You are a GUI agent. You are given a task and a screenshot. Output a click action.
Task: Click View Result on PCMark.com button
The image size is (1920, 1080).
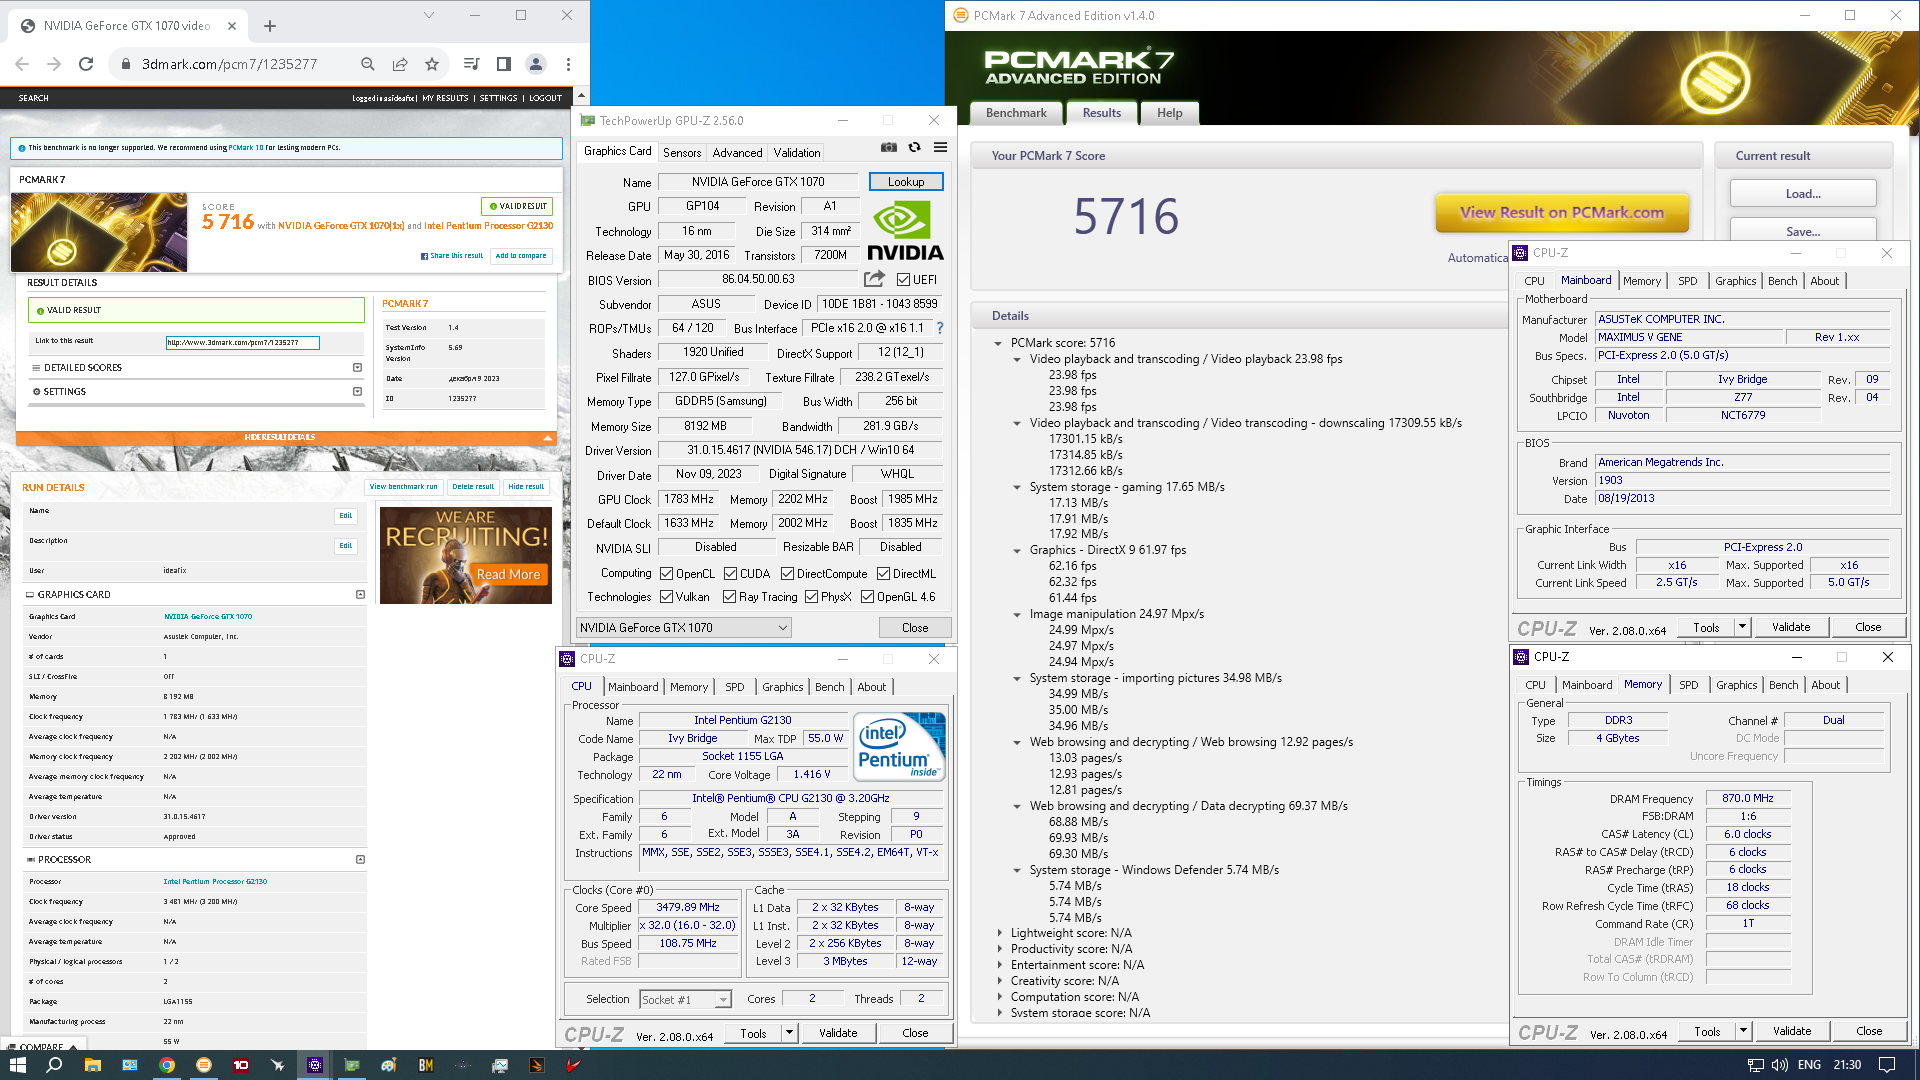(x=1562, y=212)
